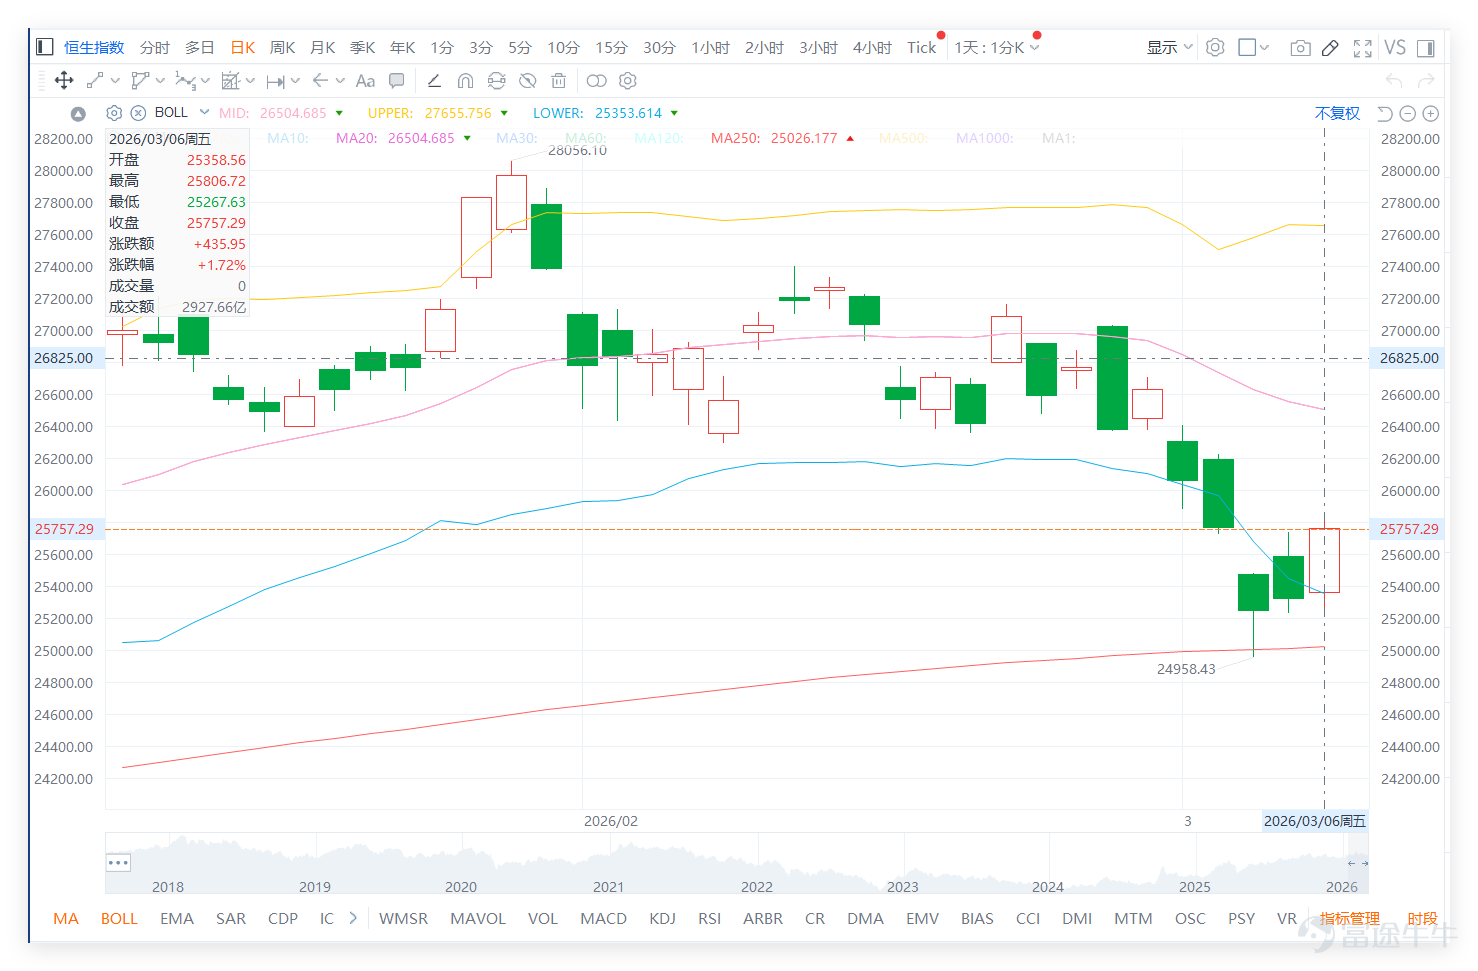This screenshot has height=971, width=1478.
Task: Expand wave pattern tool options arrow
Action: click(205, 81)
